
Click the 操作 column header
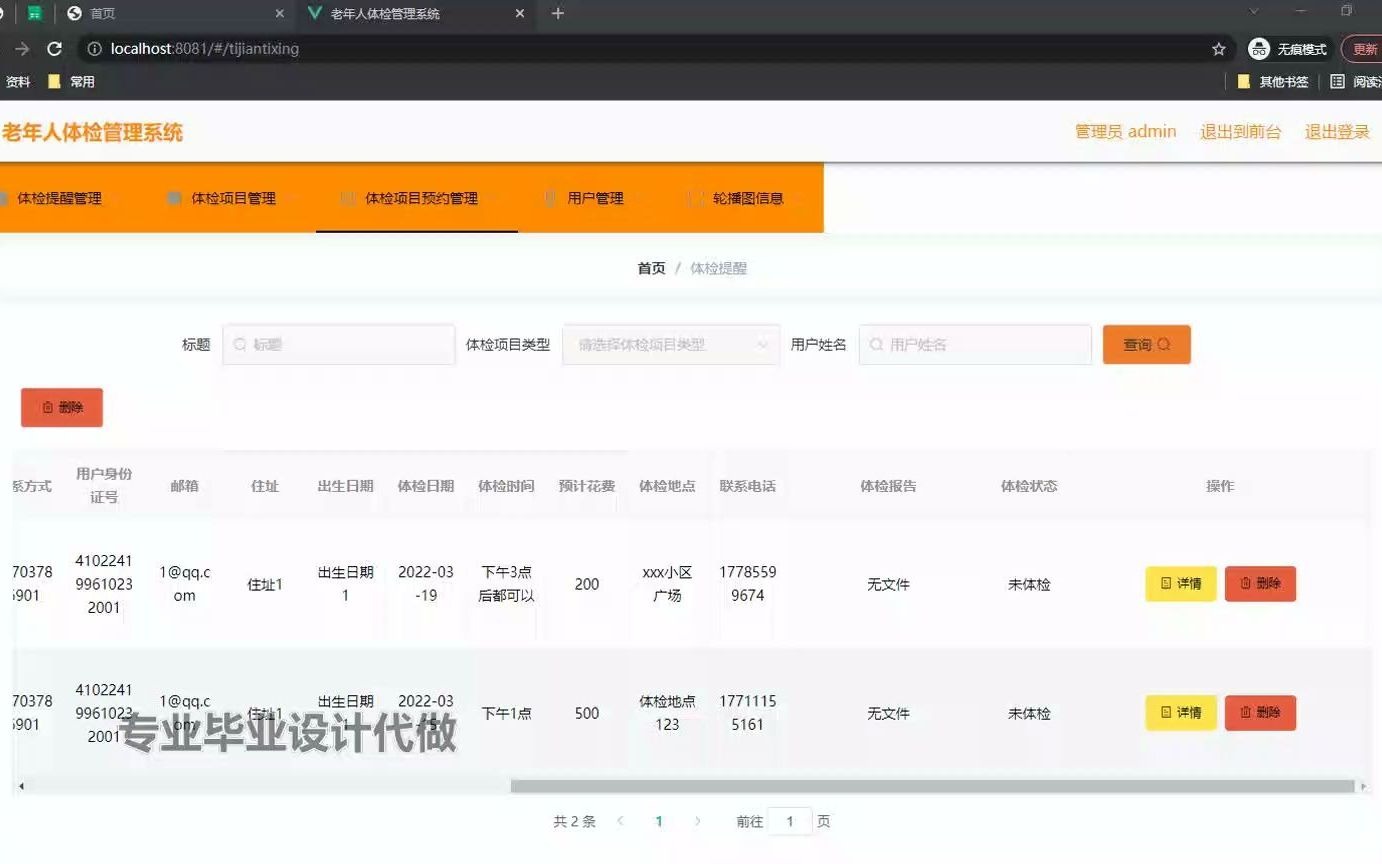(x=1220, y=486)
